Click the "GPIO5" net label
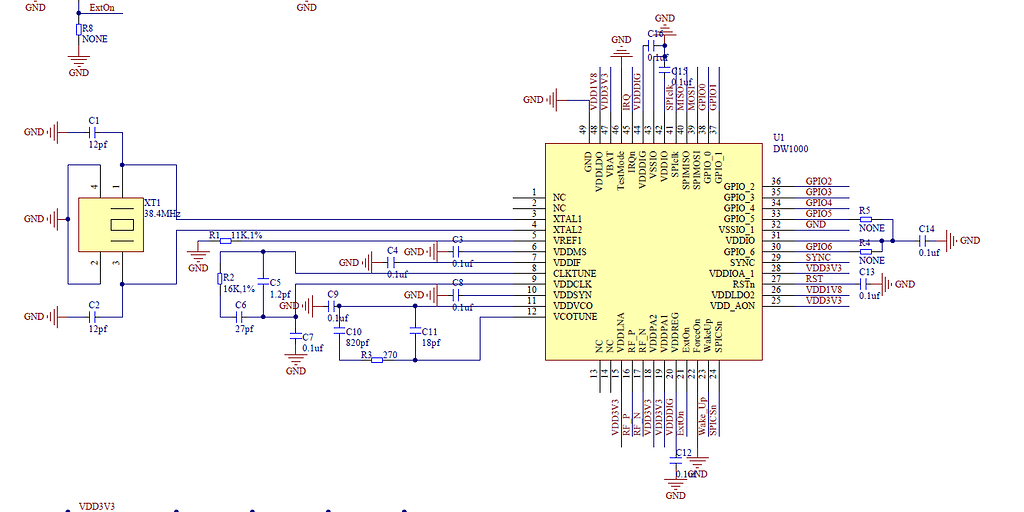Screen dimensions: 1024x512 [818, 214]
